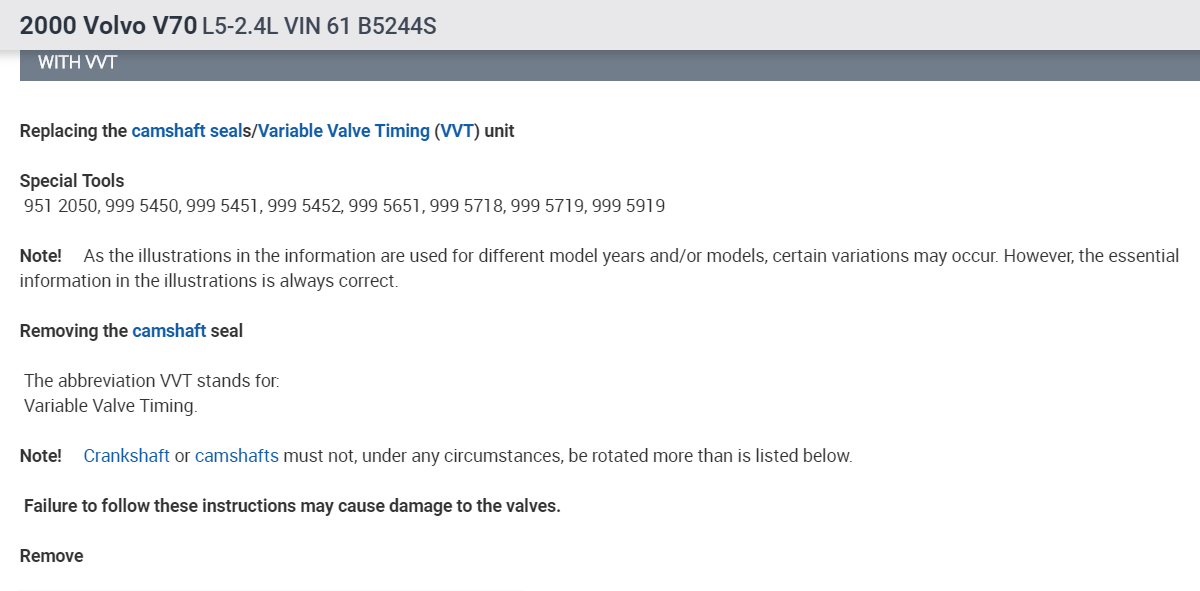Select tool number 999 5651 in the list

[x=385, y=206]
